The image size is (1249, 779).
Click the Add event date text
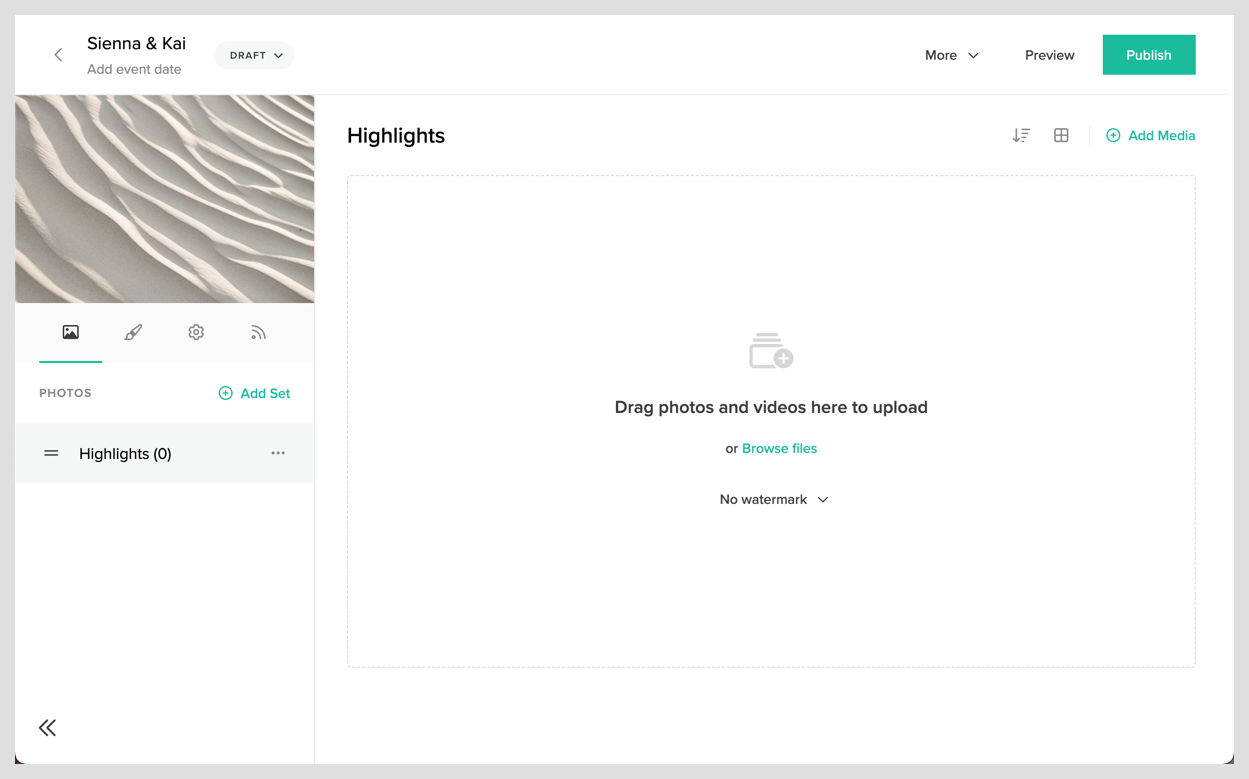pyautogui.click(x=134, y=69)
